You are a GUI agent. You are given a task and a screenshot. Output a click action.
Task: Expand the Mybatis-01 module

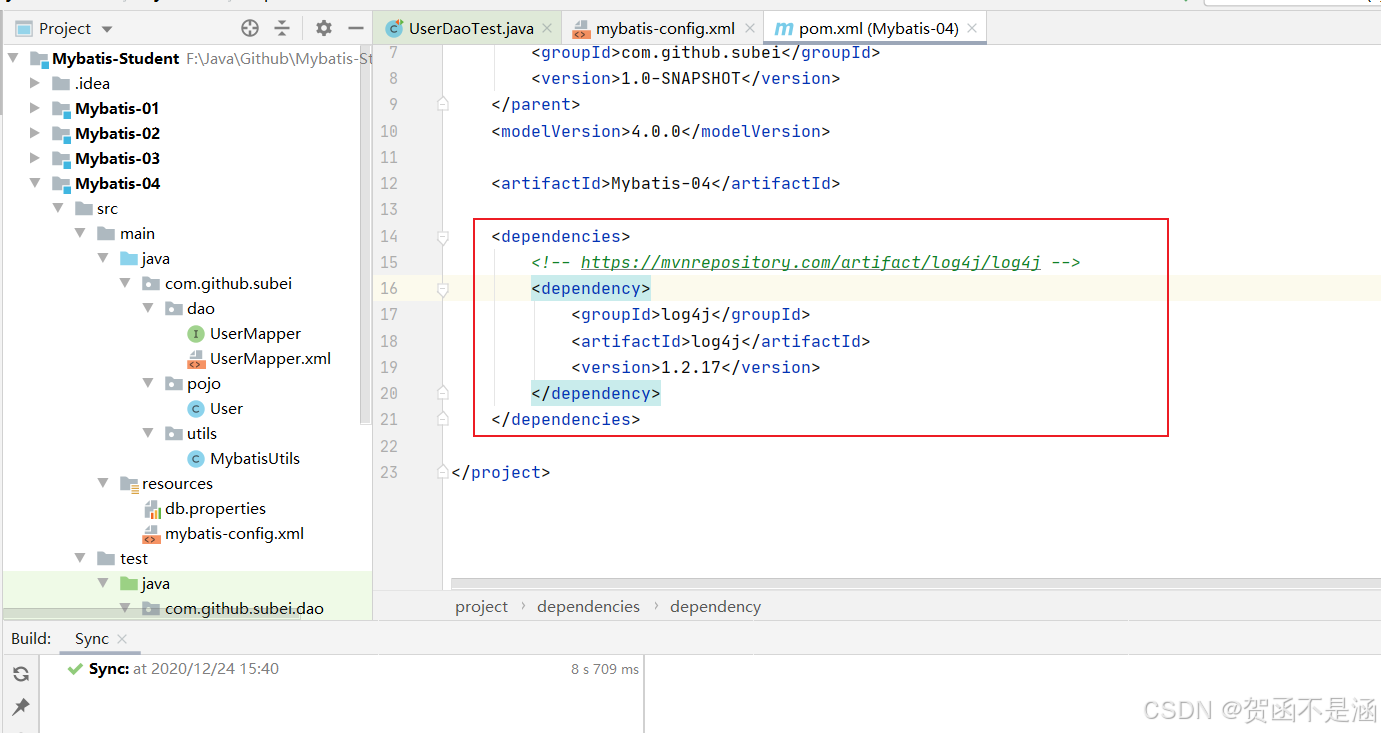pos(35,108)
